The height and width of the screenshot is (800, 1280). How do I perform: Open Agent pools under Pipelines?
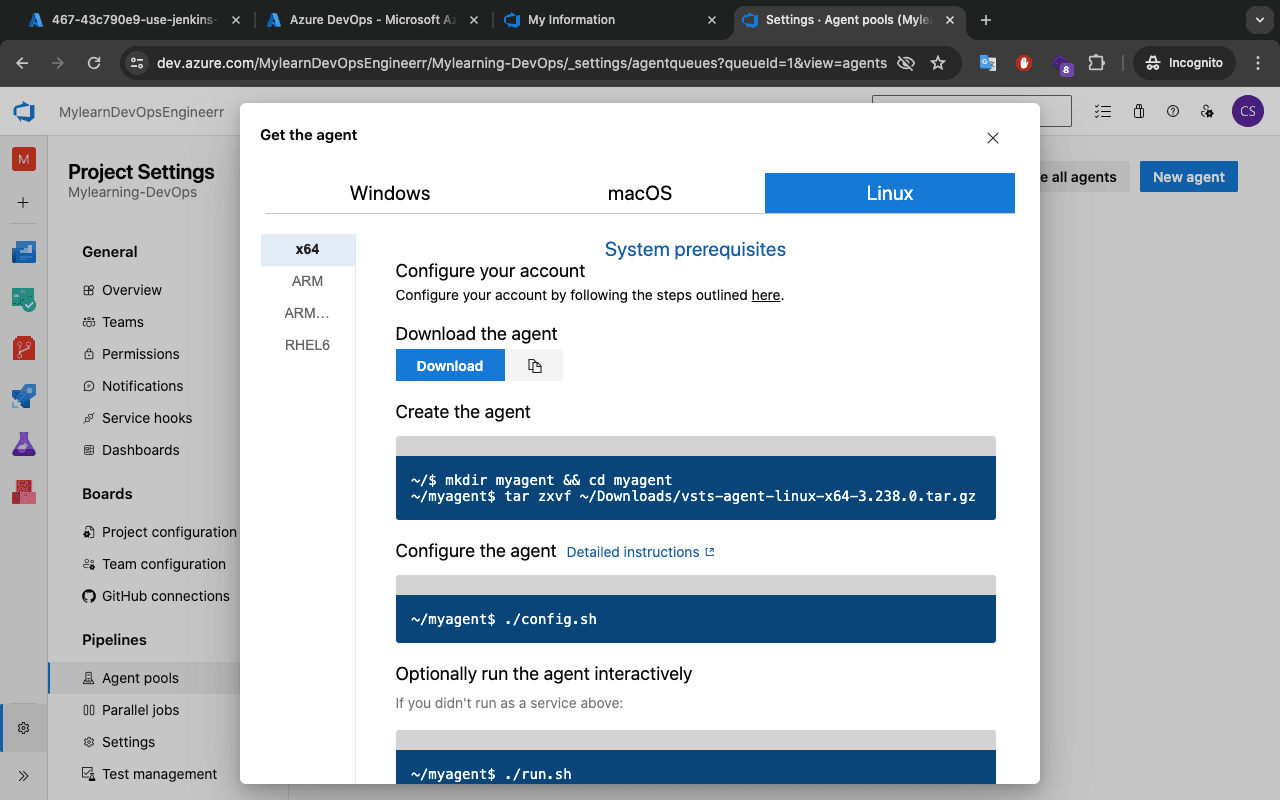(140, 678)
